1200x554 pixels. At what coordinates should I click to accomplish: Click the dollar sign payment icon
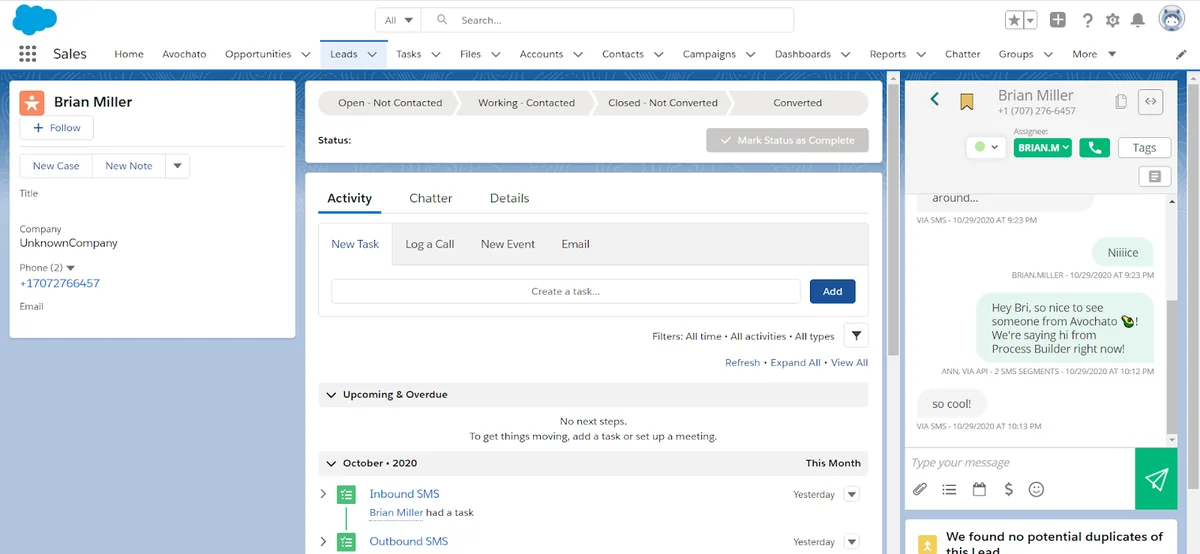click(1008, 489)
